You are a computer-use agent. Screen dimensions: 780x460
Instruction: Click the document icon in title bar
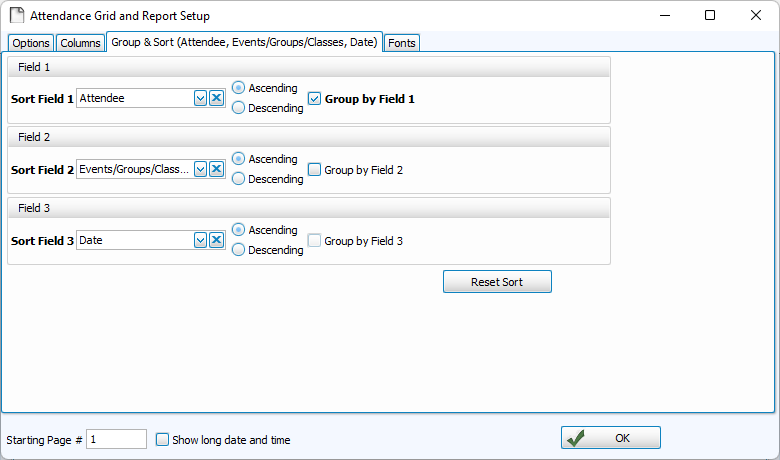(x=16, y=16)
